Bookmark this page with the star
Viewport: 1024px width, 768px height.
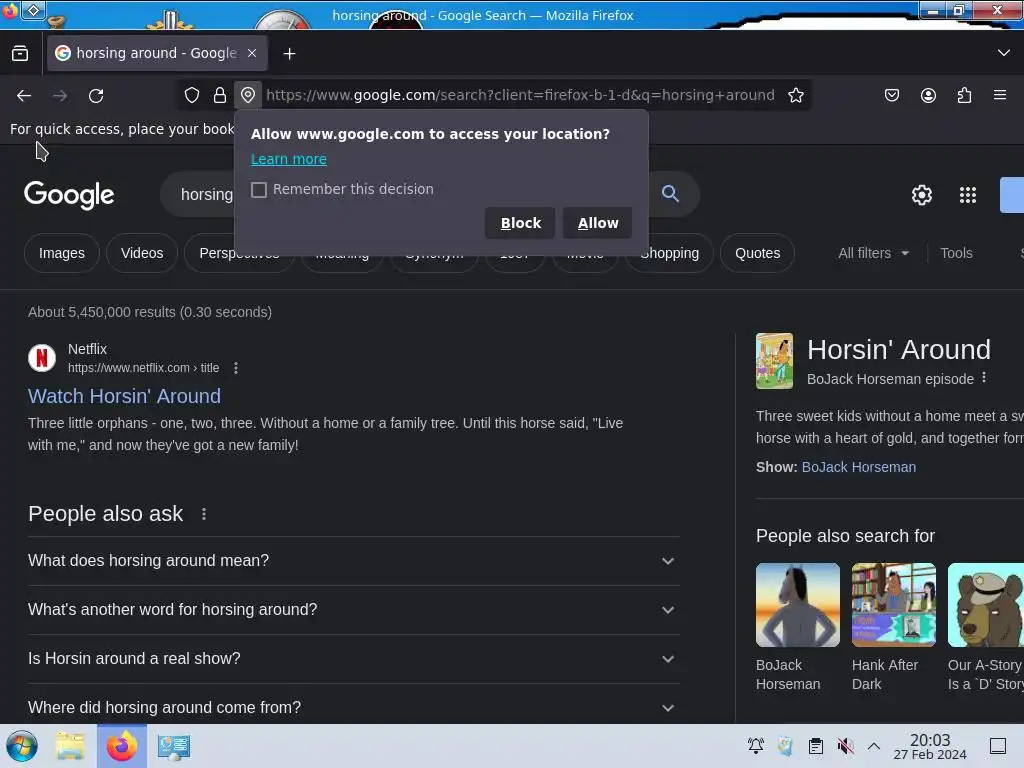[795, 95]
